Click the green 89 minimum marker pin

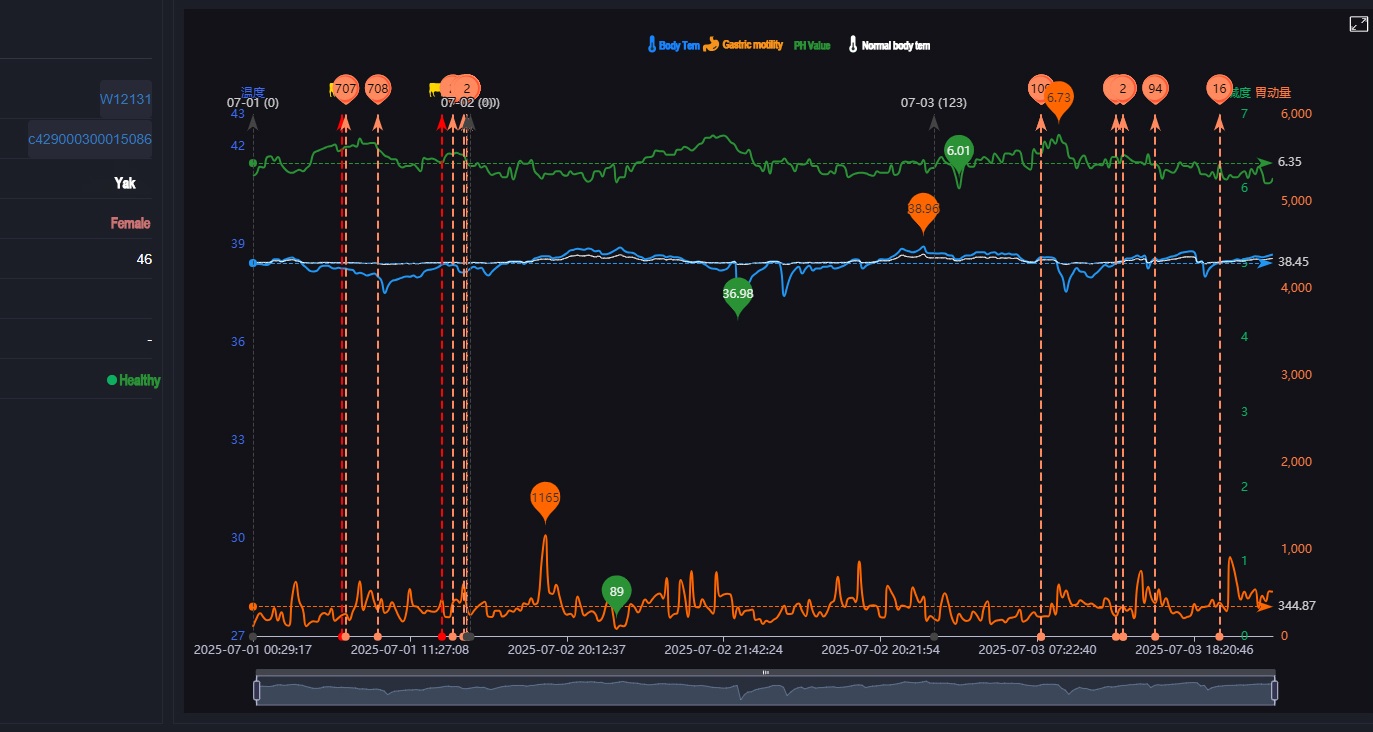617,591
